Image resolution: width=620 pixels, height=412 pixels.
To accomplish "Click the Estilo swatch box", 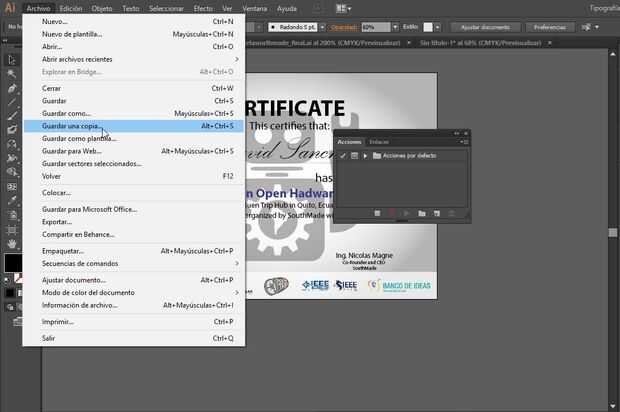I will coord(428,27).
